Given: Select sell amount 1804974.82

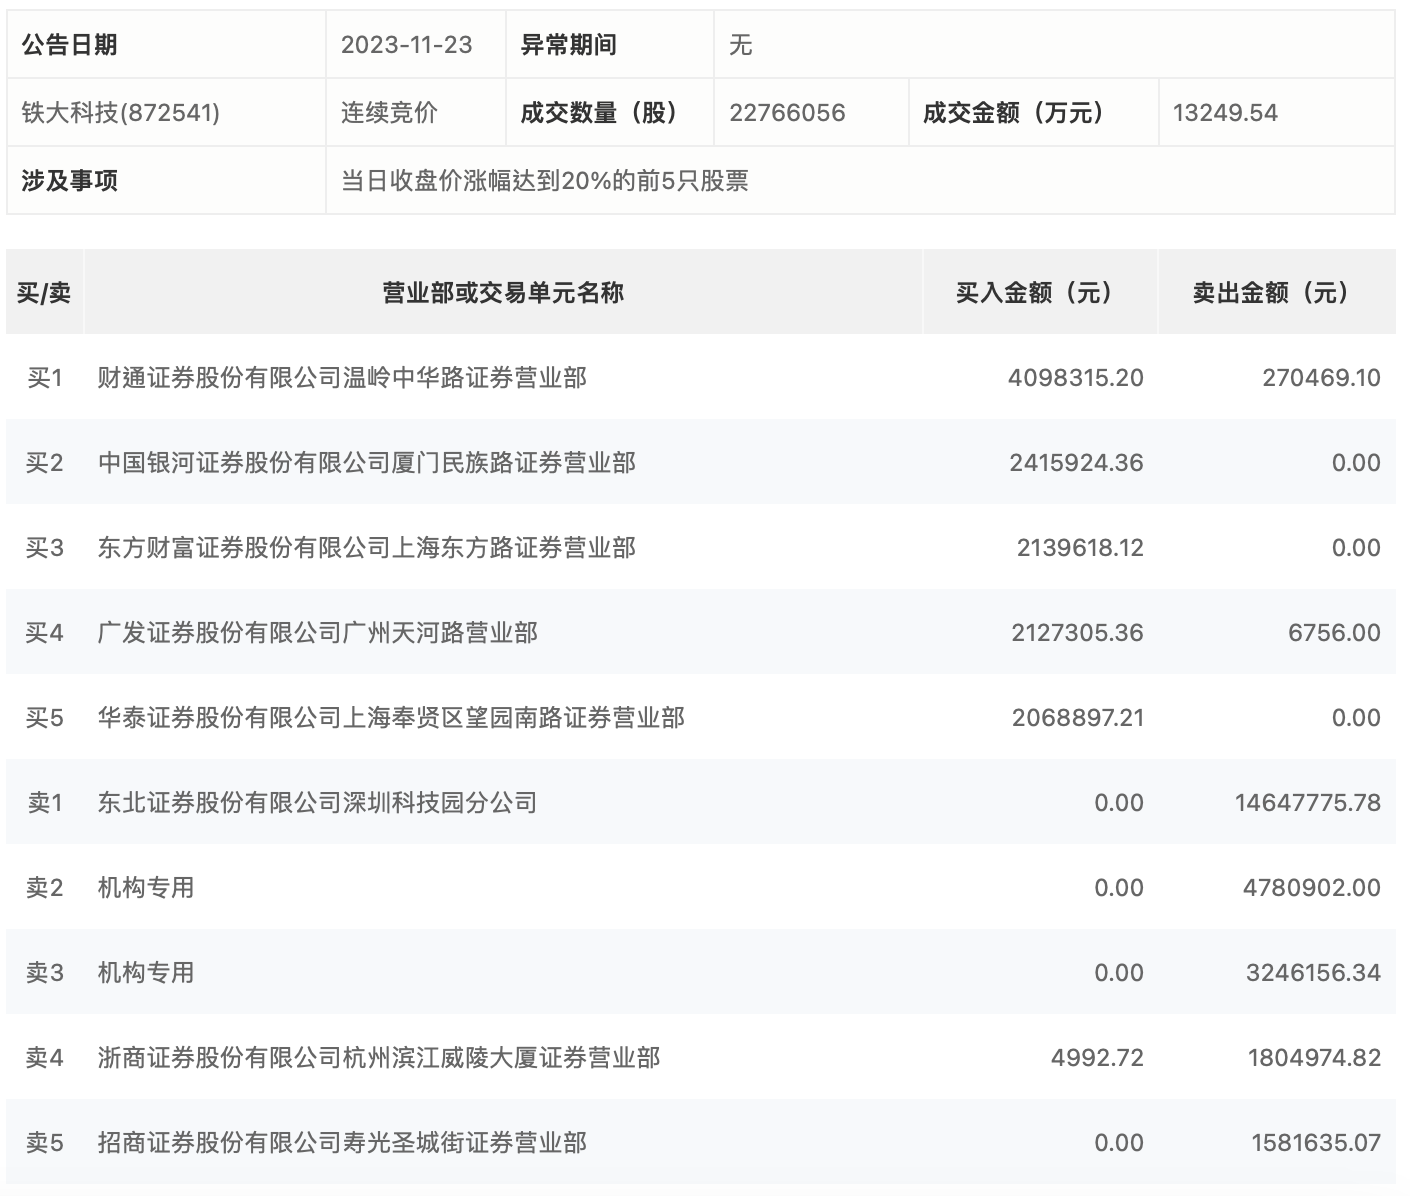Looking at the screenshot, I should click(x=1314, y=1058).
